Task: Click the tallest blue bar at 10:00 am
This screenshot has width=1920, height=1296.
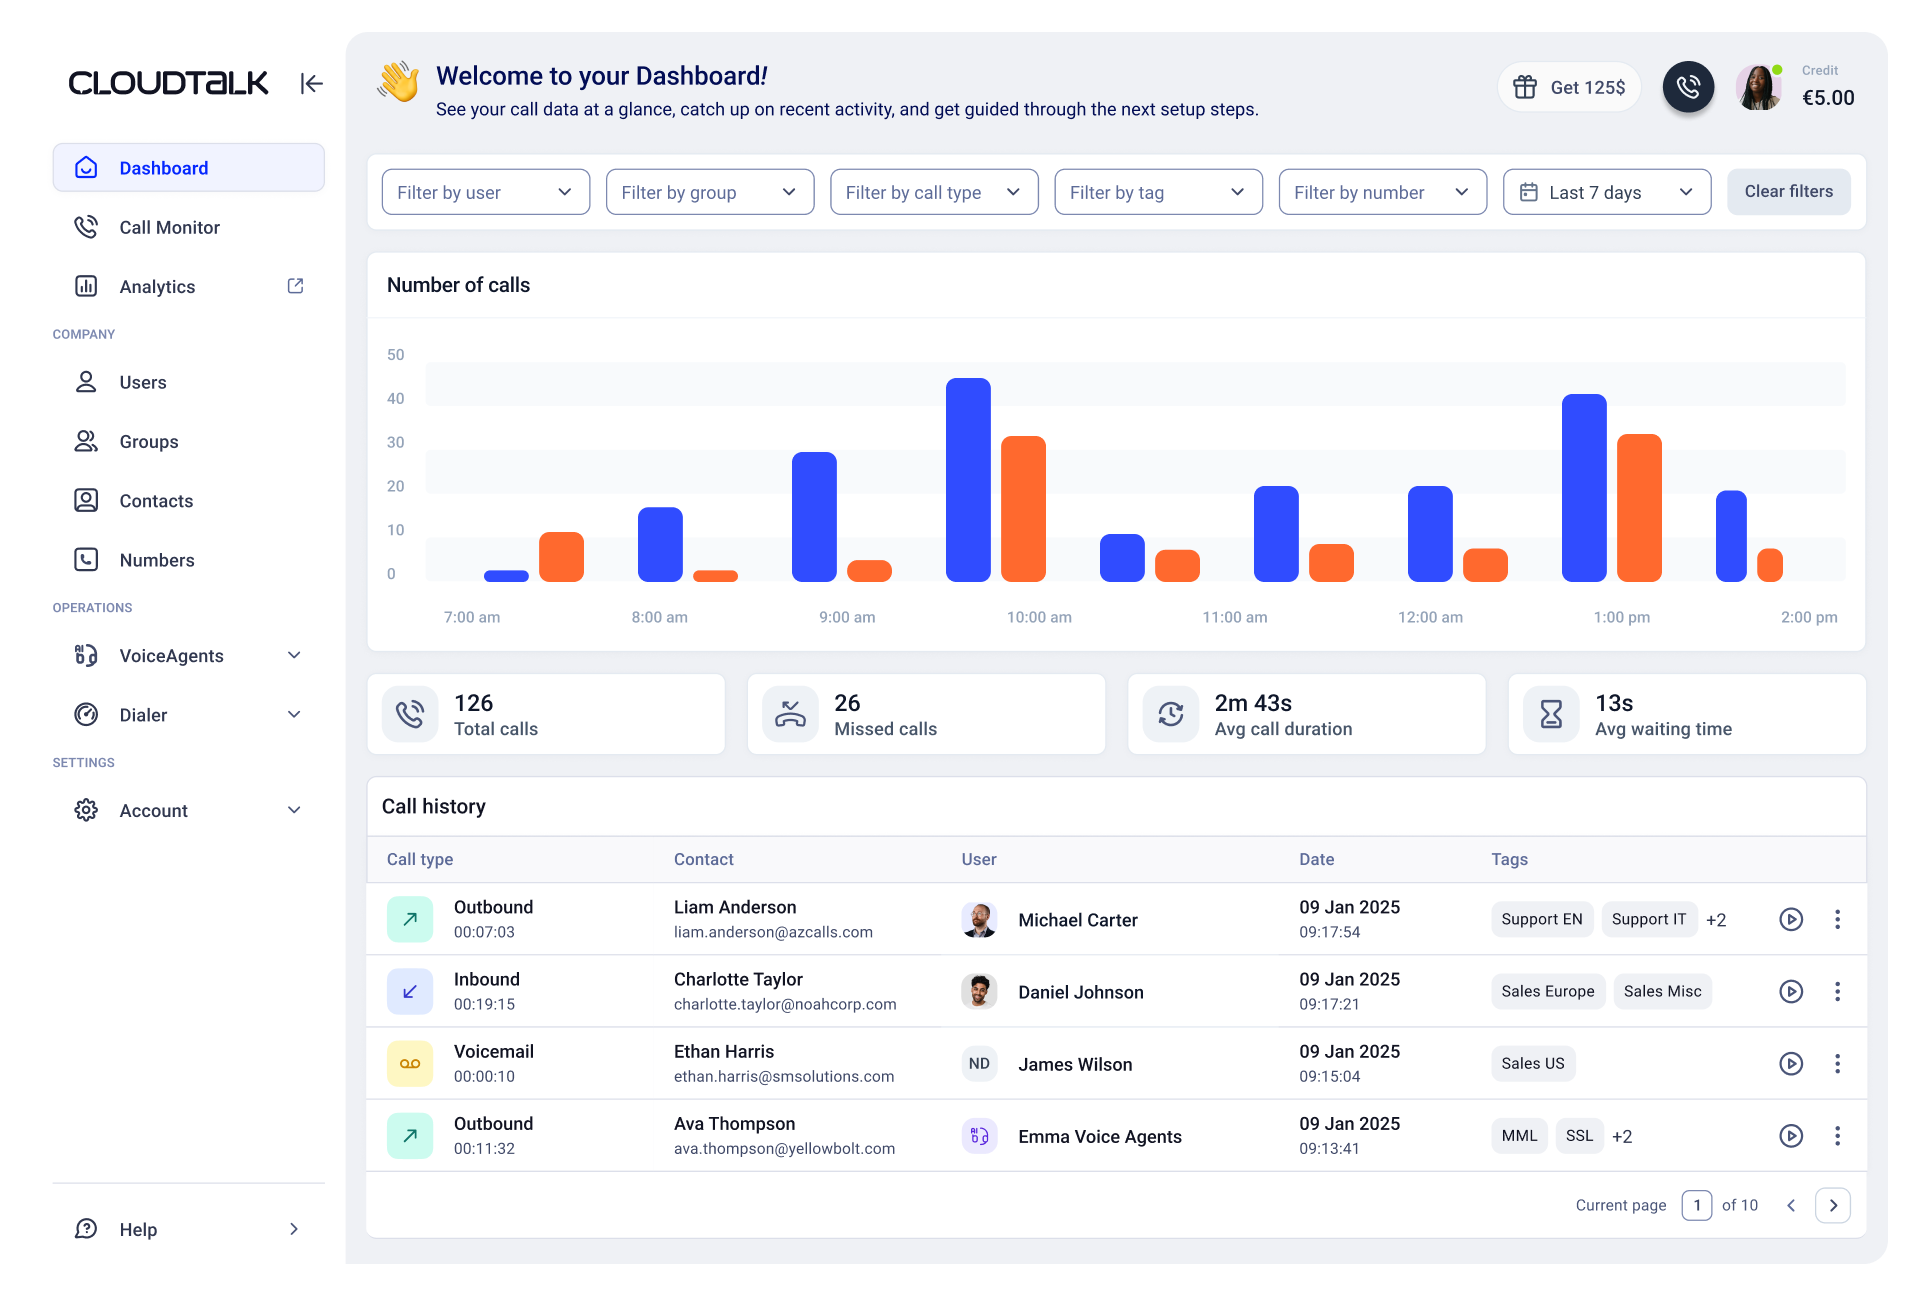Action: [967, 480]
